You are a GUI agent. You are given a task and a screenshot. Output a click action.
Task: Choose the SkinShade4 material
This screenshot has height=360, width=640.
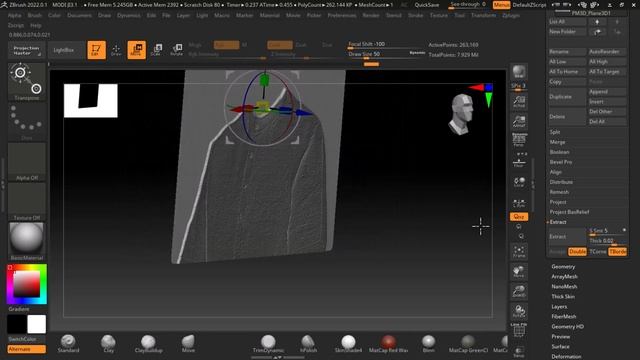pyautogui.click(x=348, y=344)
